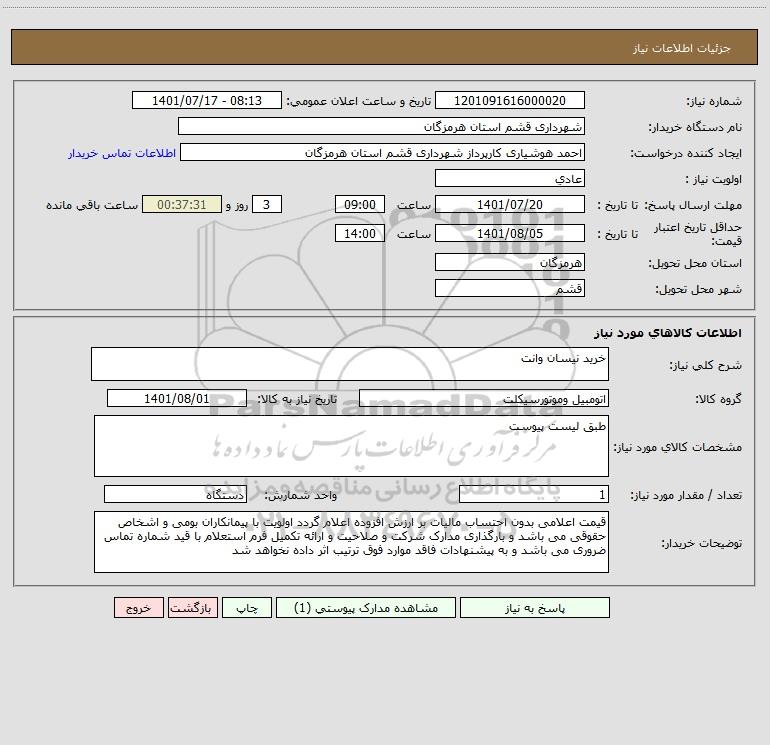Click buyer name field شهرداری قشم استان هرمزگان
Image resolution: width=770 pixels, height=745 pixels.
click(x=381, y=126)
